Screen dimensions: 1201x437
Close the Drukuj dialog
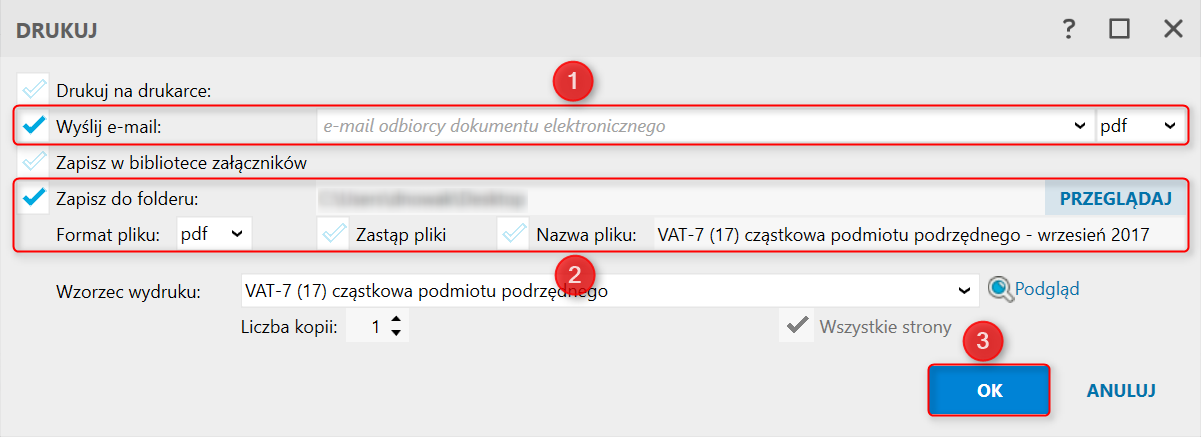1173,29
